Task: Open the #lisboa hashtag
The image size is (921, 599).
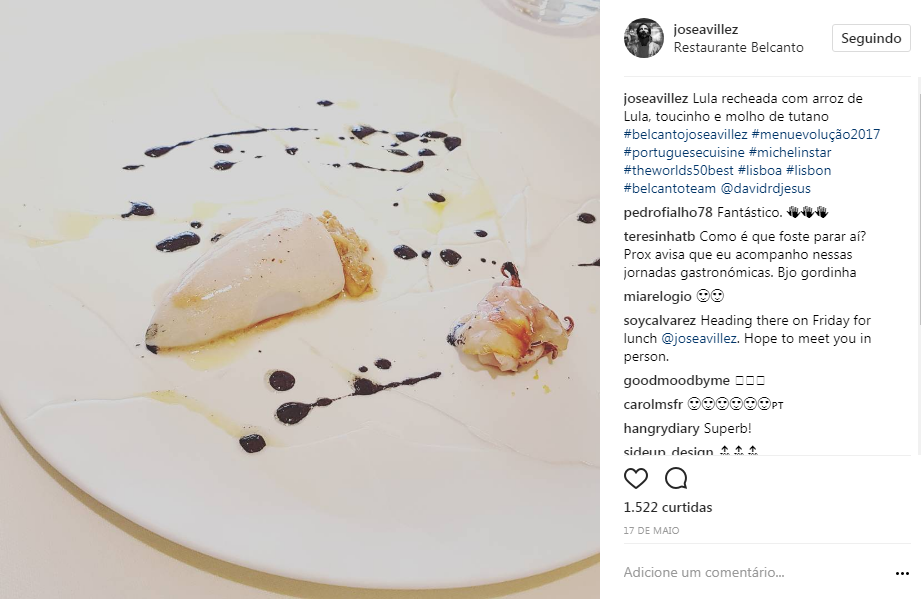Action: click(759, 170)
